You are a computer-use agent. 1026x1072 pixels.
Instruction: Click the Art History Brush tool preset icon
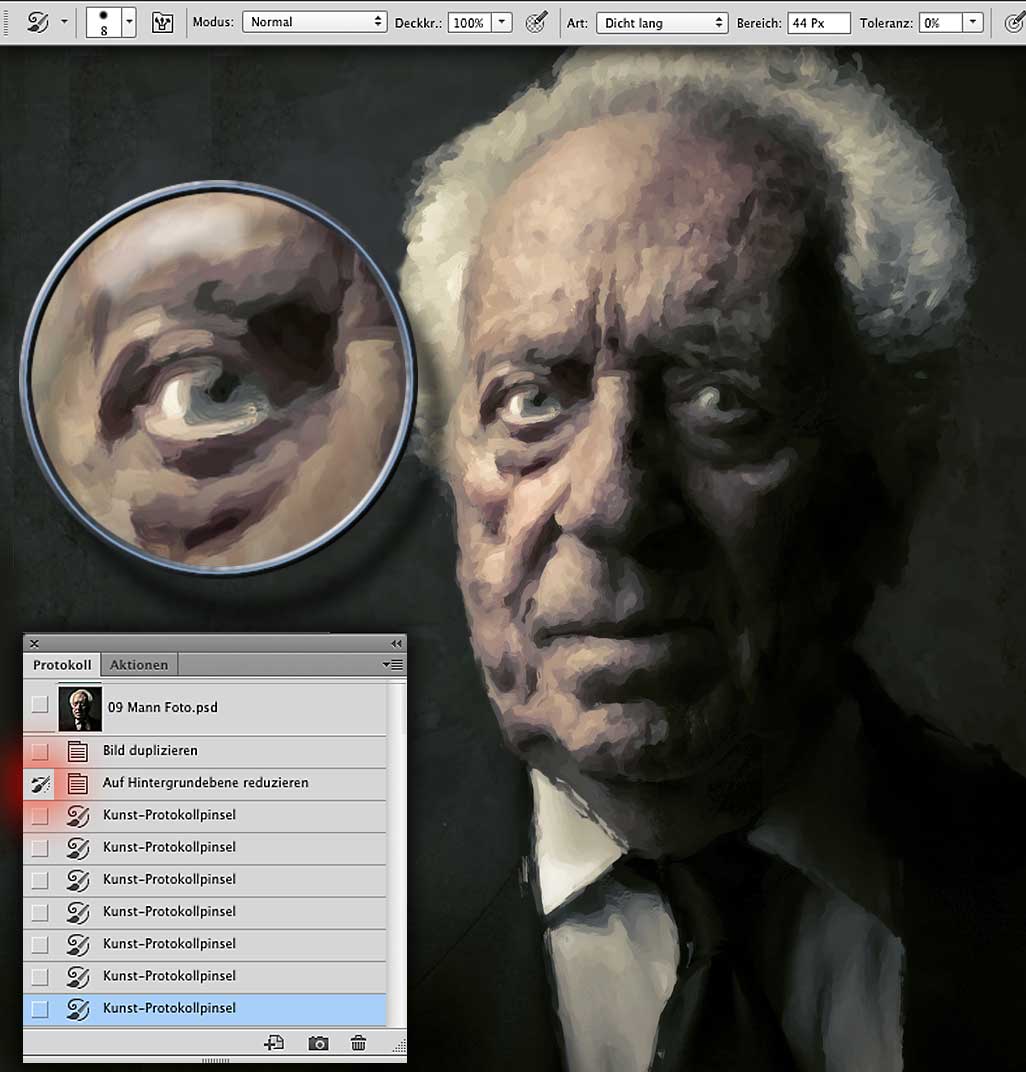pyautogui.click(x=38, y=22)
